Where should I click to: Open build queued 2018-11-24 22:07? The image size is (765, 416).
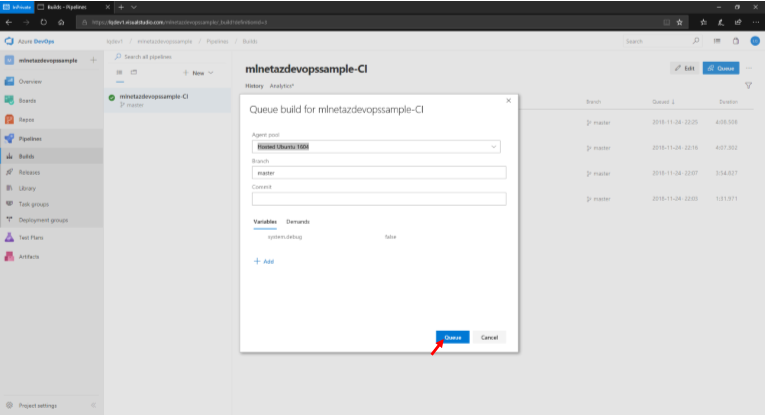point(675,173)
